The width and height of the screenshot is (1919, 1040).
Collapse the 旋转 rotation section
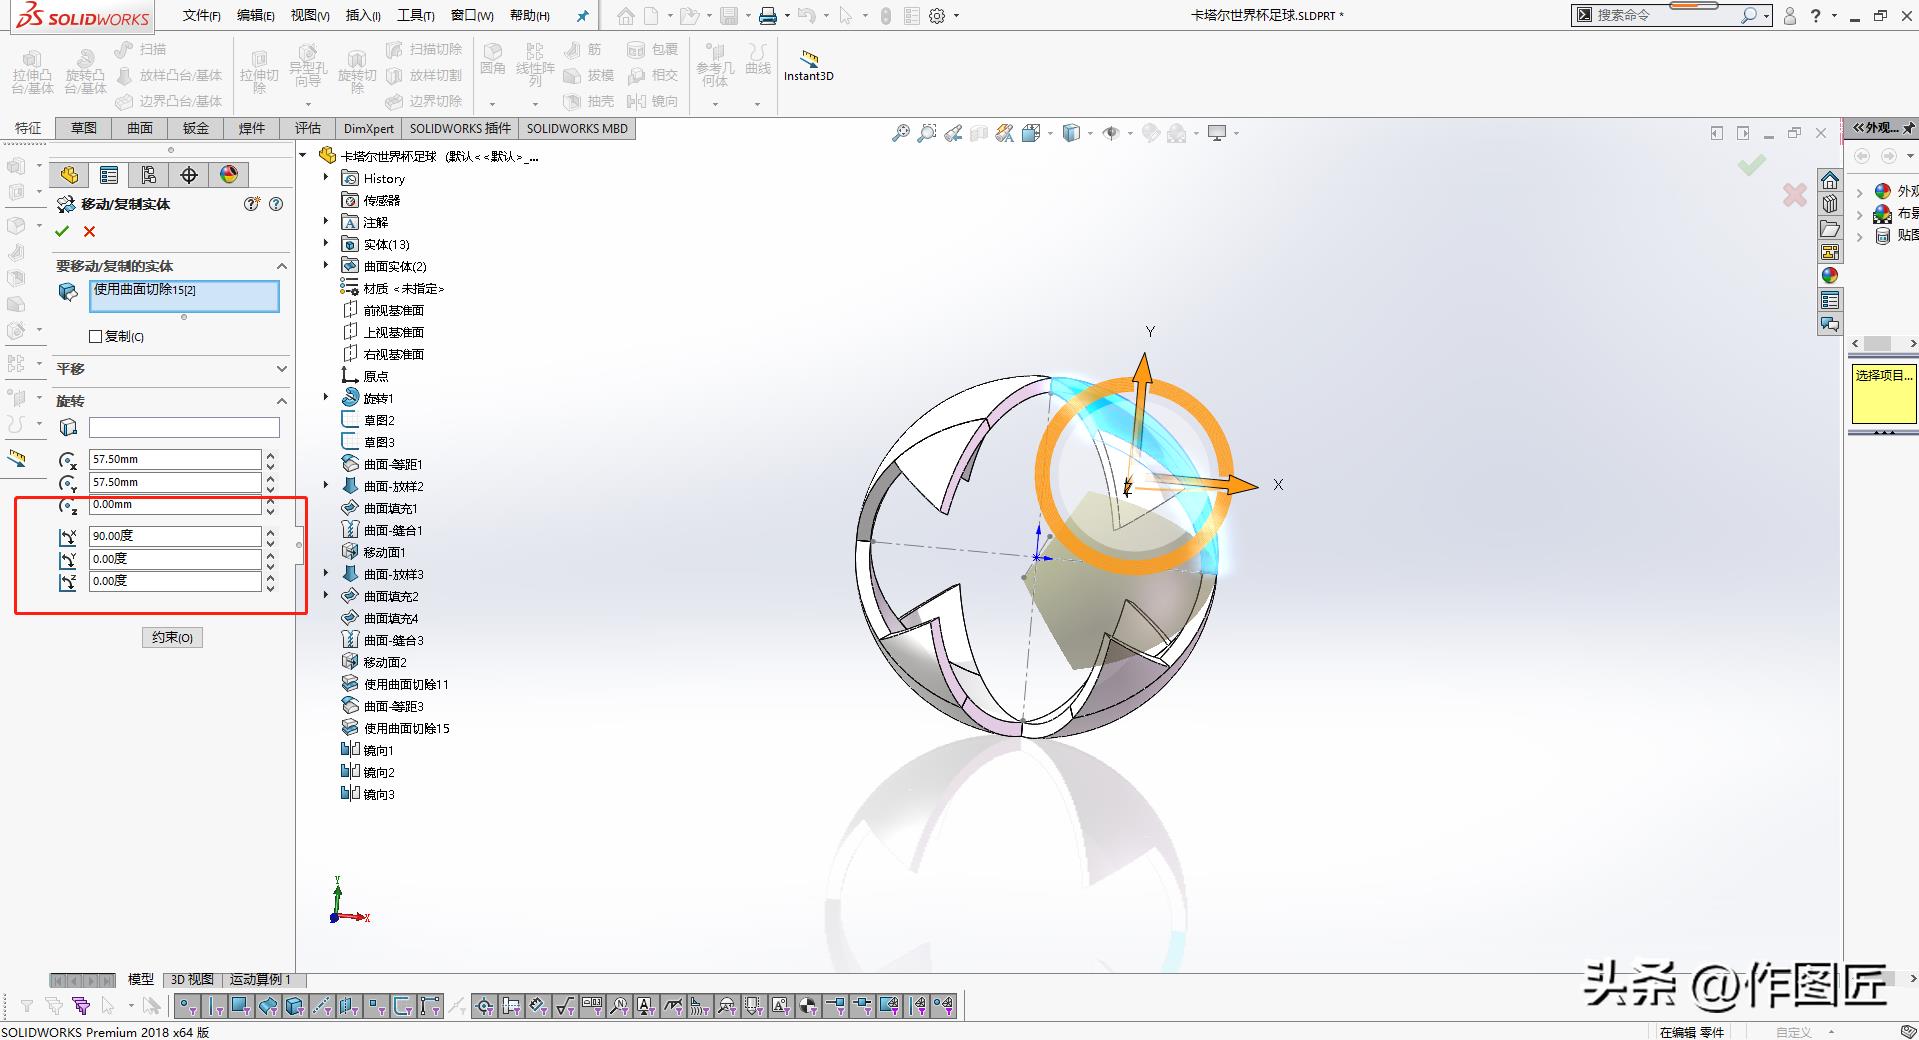coord(281,401)
